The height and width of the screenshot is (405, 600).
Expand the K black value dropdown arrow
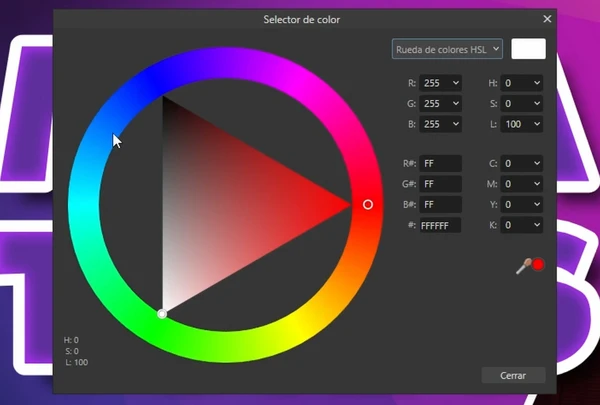pos(537,225)
